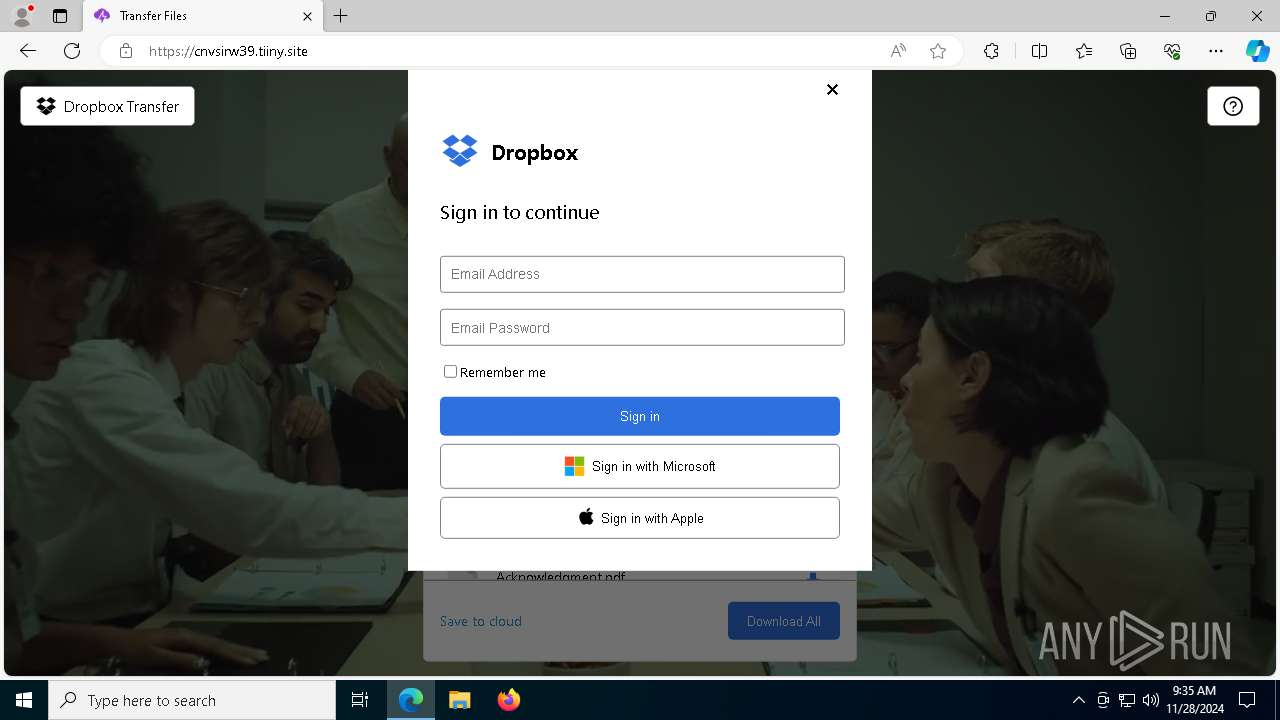Click the taskbar search box
Screen dimensions: 1280x720
tap(192, 700)
